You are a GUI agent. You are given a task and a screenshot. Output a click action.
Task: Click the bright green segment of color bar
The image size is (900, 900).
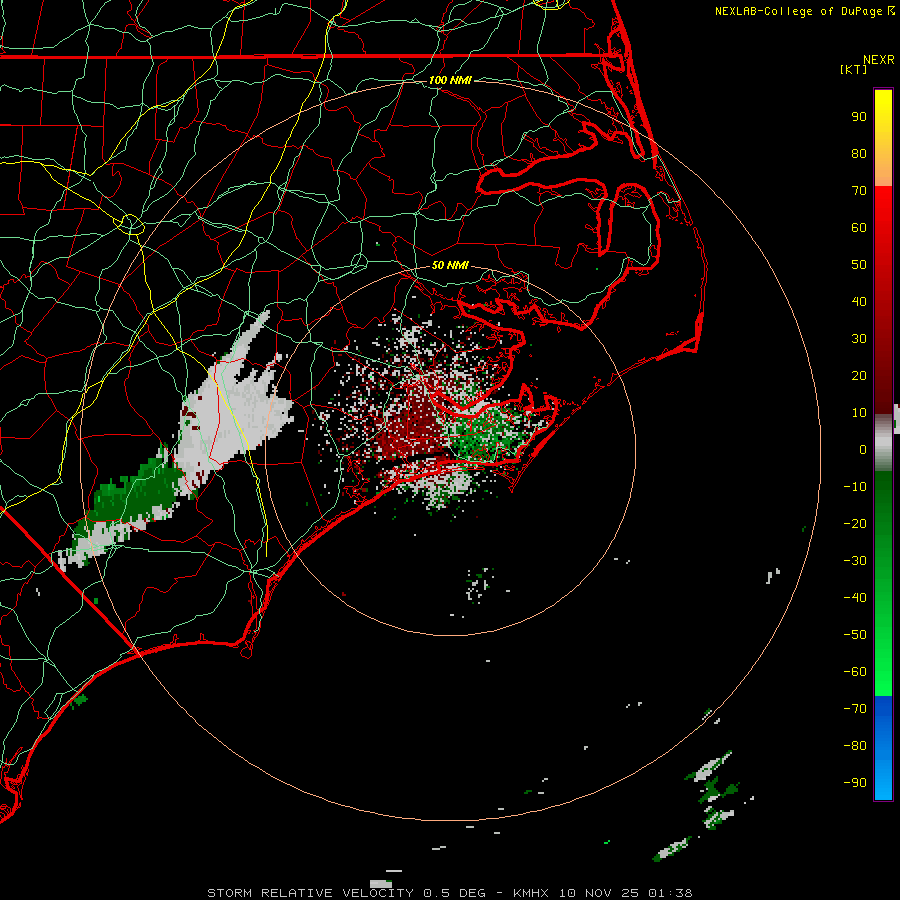click(x=883, y=583)
